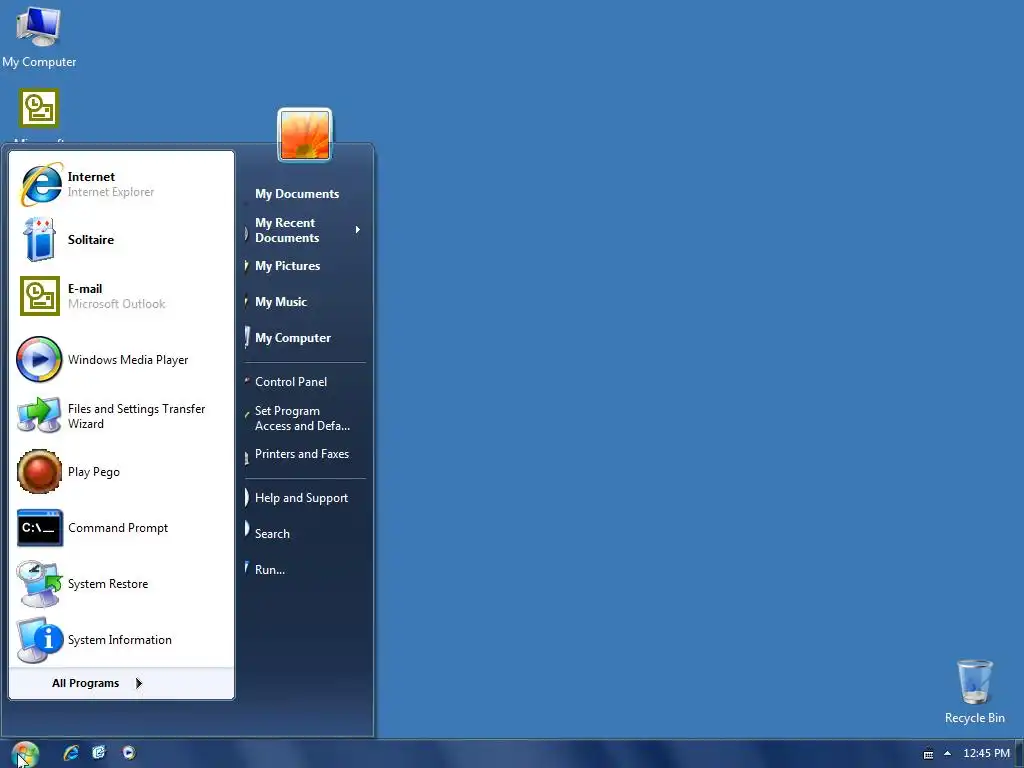Open My Computer desktop icon

point(39,26)
